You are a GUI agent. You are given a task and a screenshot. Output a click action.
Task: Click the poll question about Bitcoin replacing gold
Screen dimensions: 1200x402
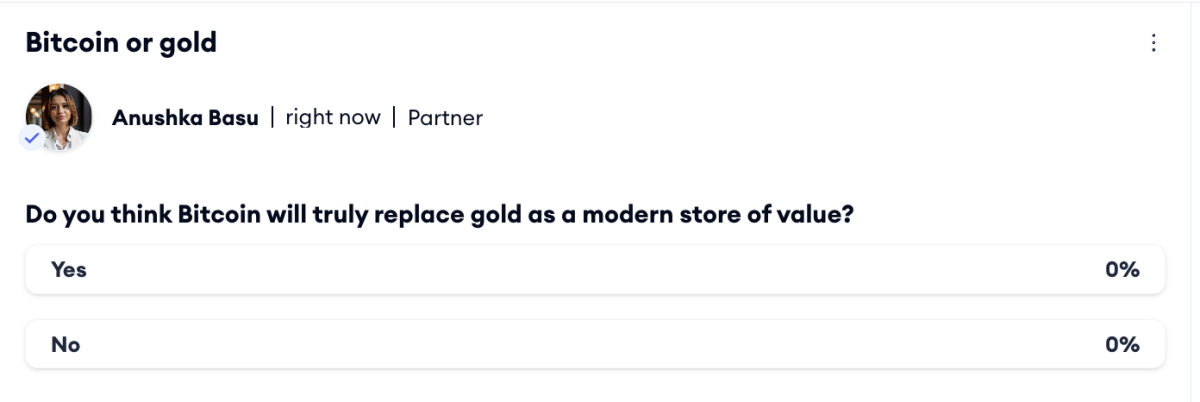tap(439, 215)
